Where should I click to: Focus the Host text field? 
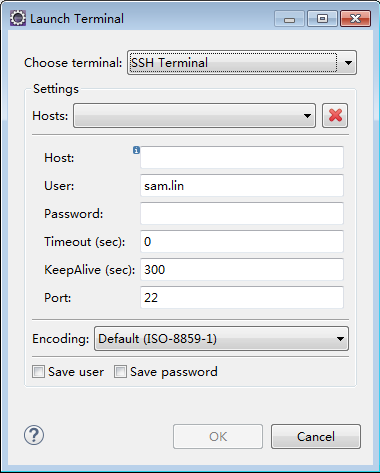pyautogui.click(x=242, y=157)
